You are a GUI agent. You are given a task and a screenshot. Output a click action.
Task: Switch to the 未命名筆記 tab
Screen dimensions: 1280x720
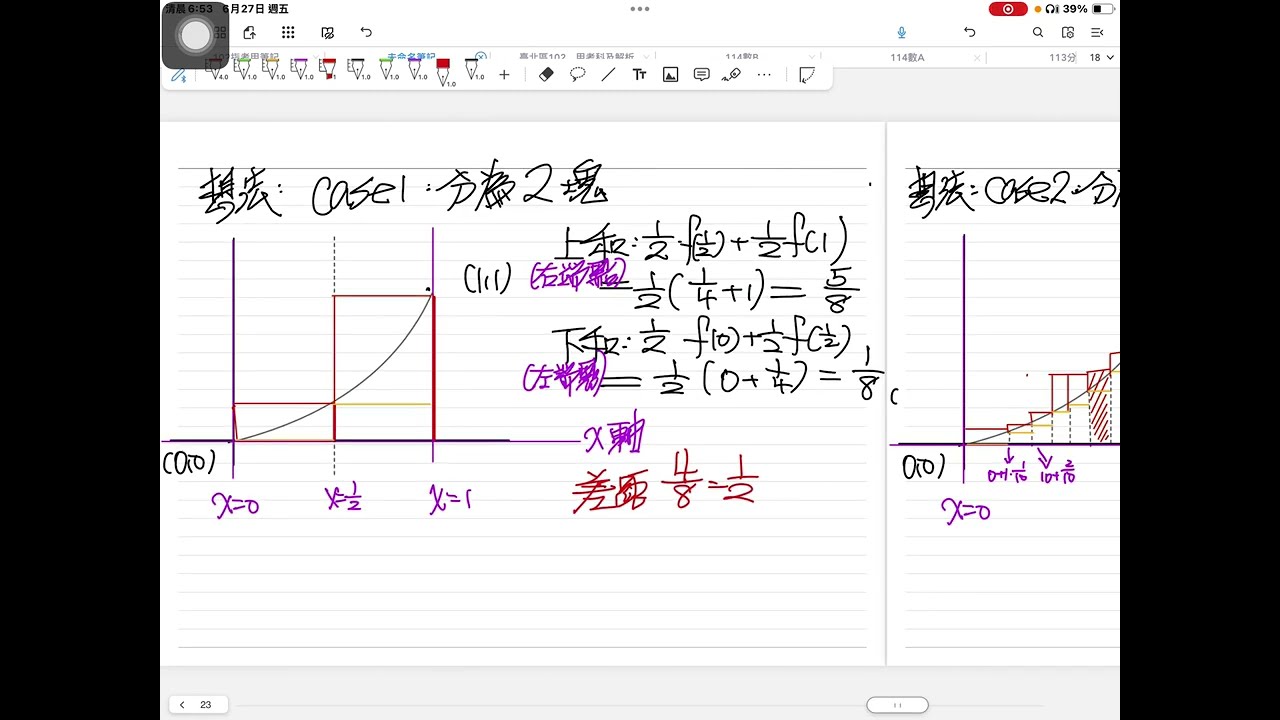[x=411, y=57]
